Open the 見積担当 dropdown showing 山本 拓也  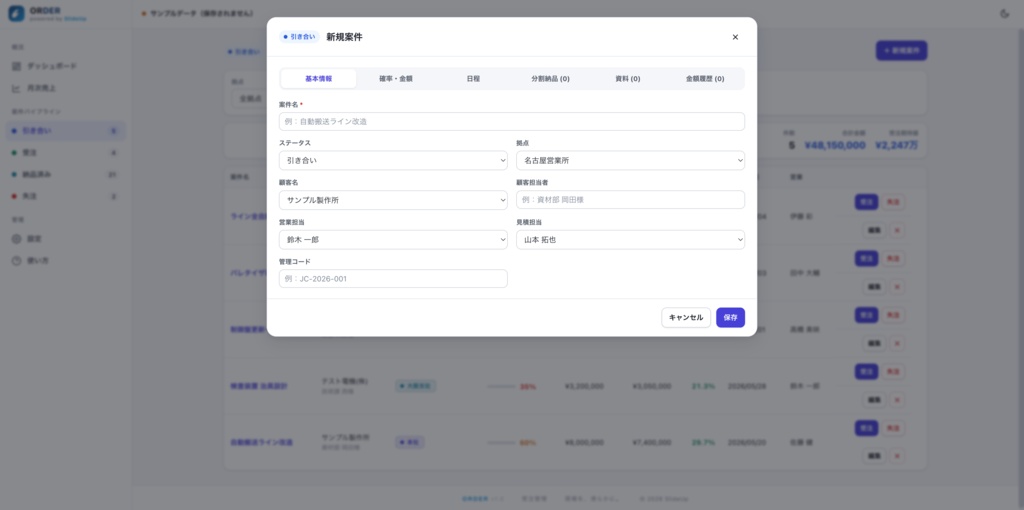630,240
